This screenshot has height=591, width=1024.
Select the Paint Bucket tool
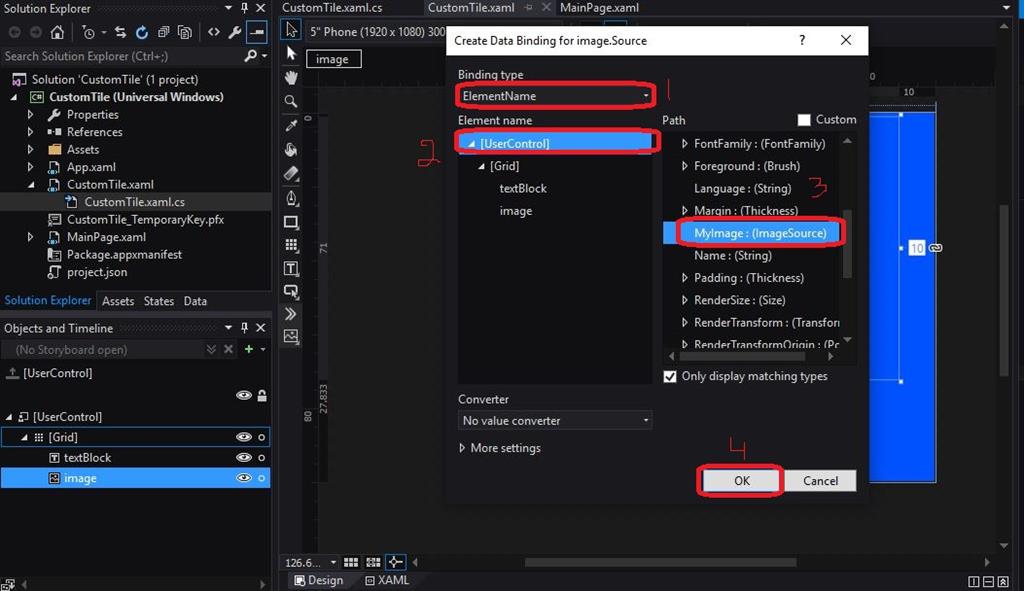[x=291, y=150]
